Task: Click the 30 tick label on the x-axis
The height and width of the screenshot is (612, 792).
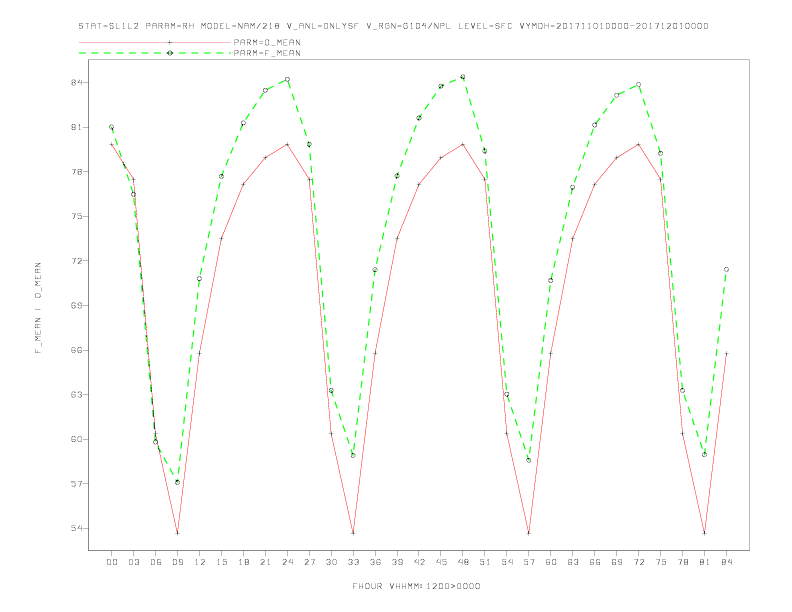Action: pos(331,562)
